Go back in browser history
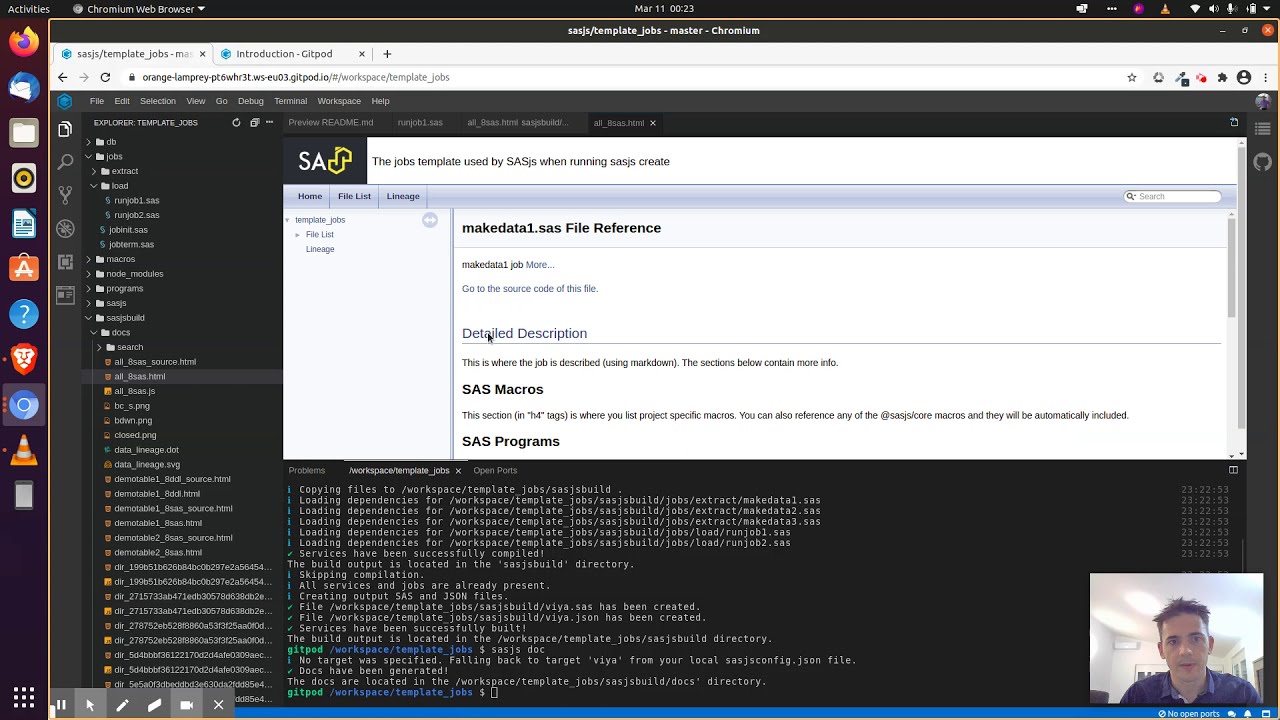Image resolution: width=1280 pixels, height=720 pixels. click(62, 77)
